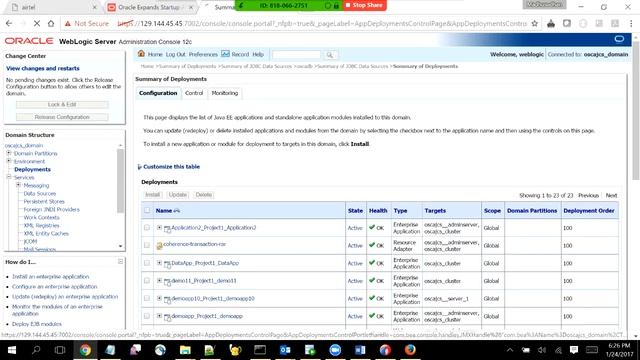Click the Update button above table
The image size is (640, 360).
coord(178,195)
